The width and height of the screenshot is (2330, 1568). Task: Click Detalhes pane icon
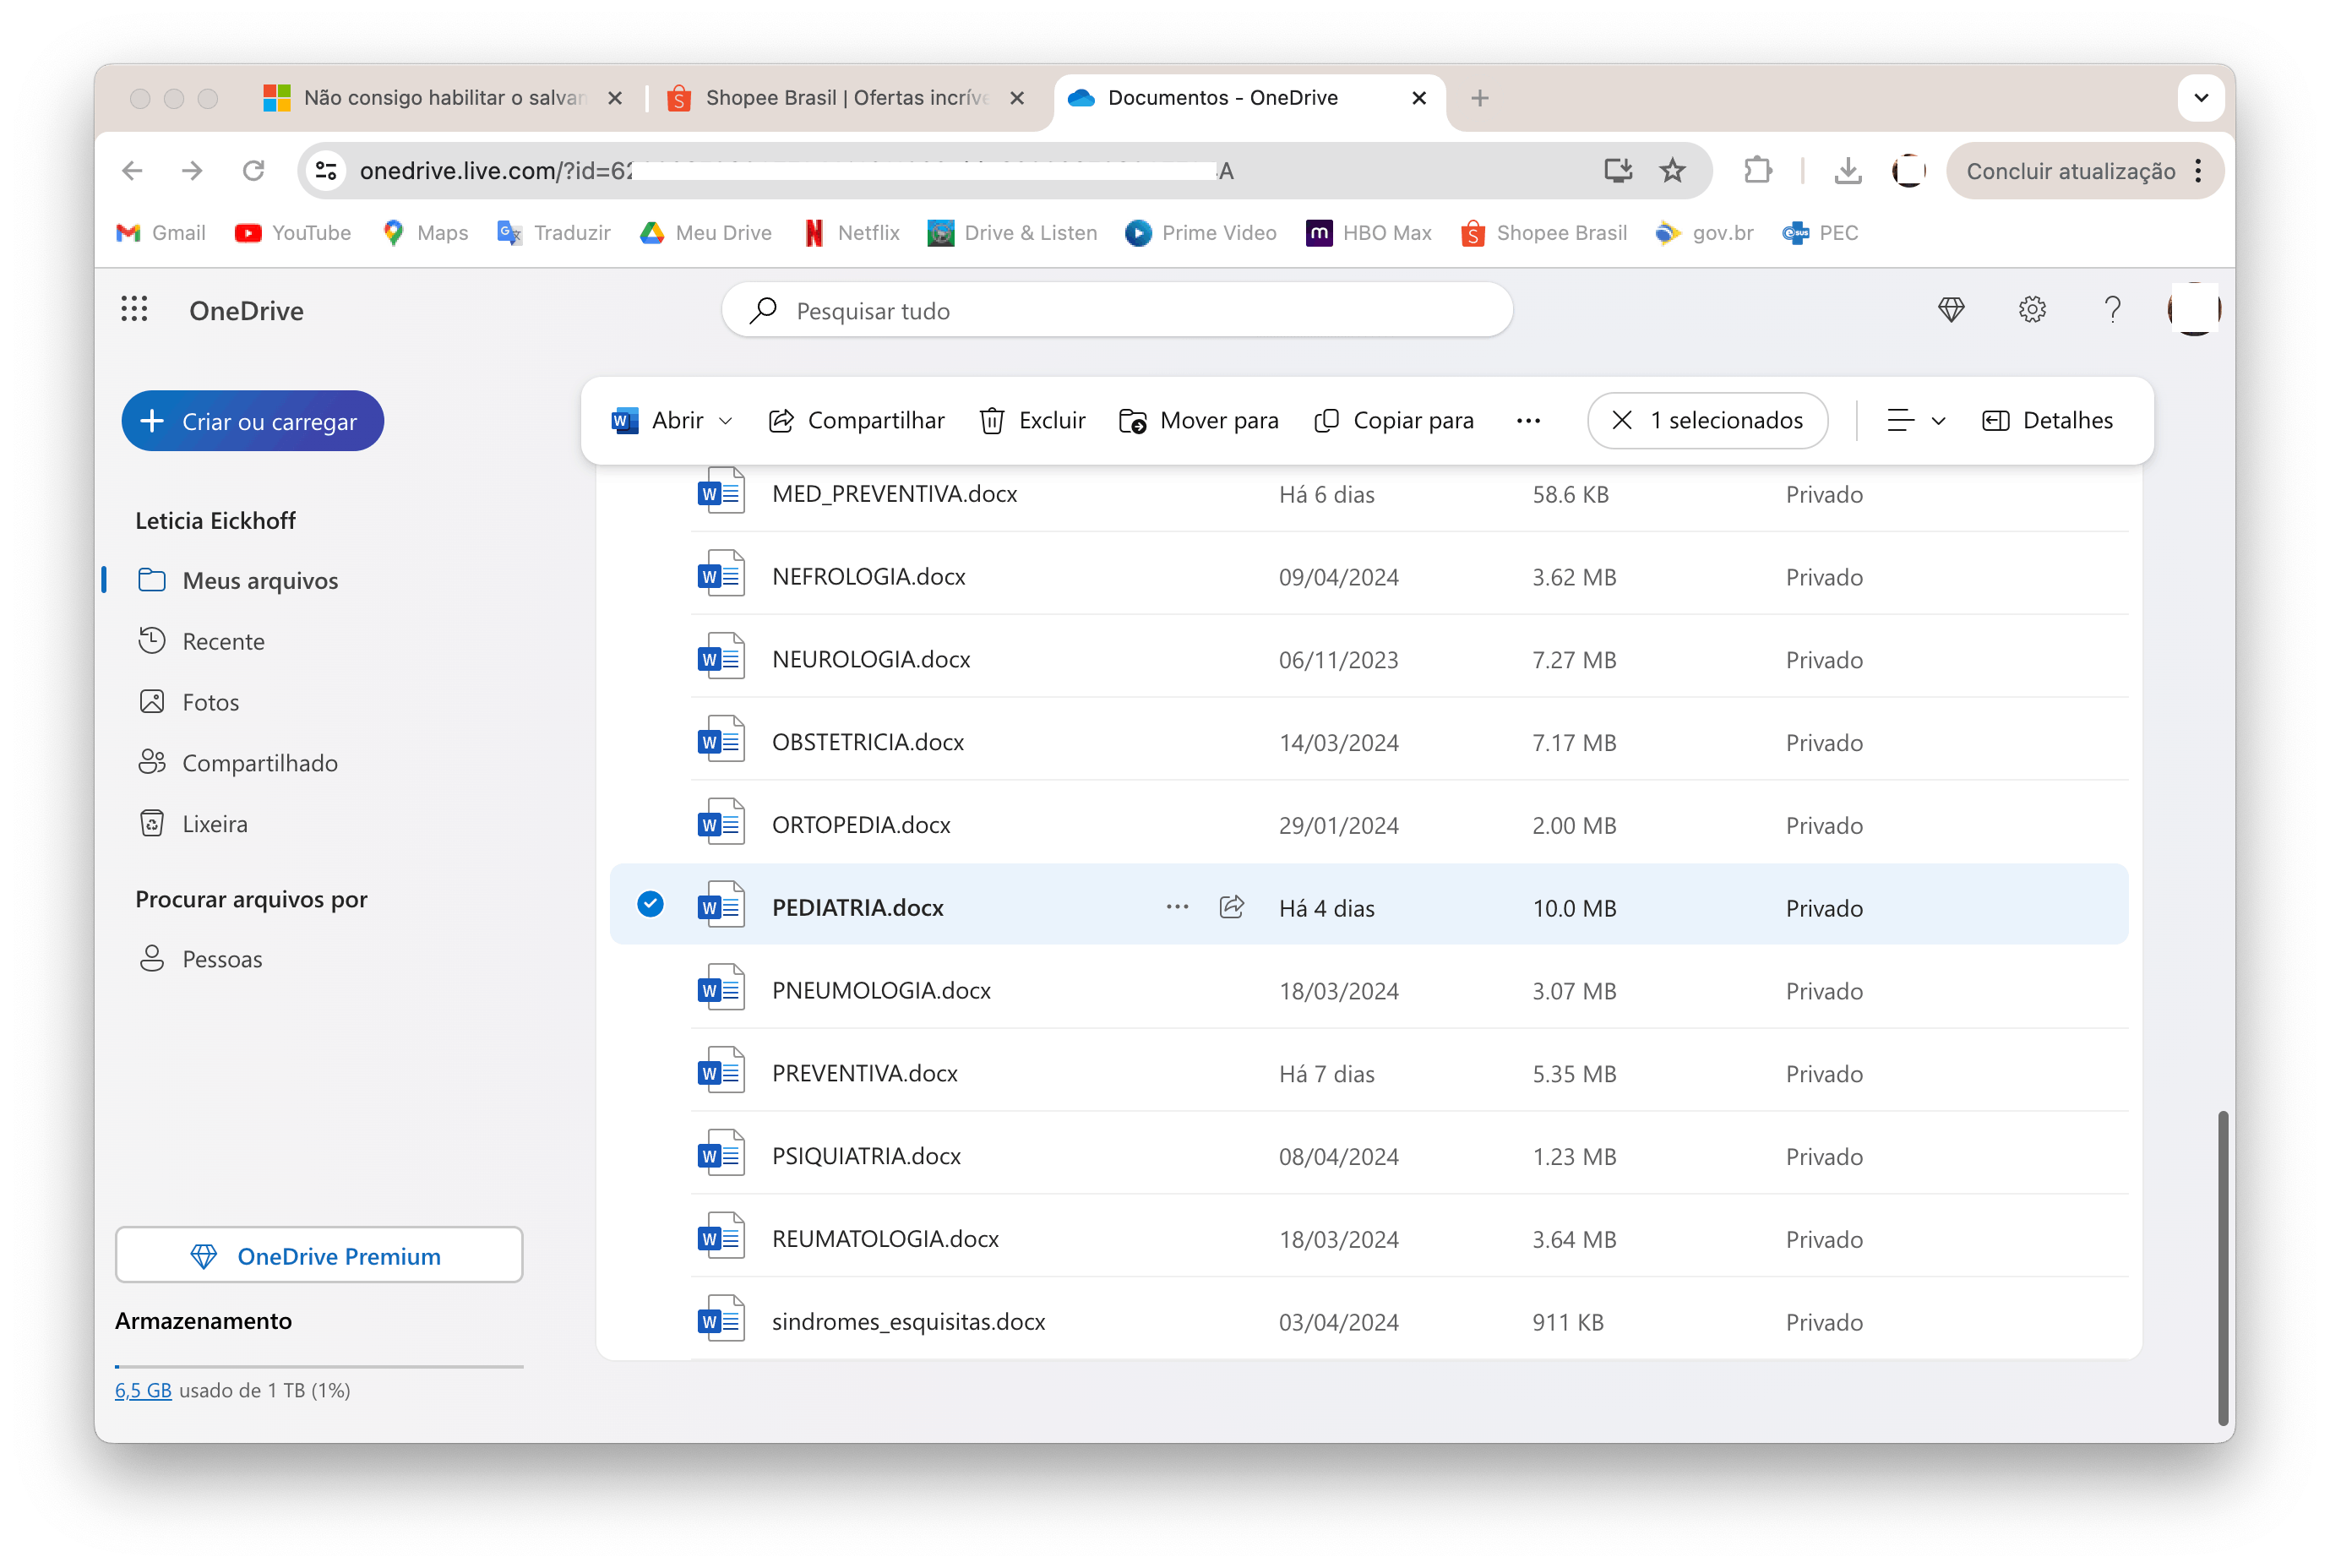[1995, 421]
